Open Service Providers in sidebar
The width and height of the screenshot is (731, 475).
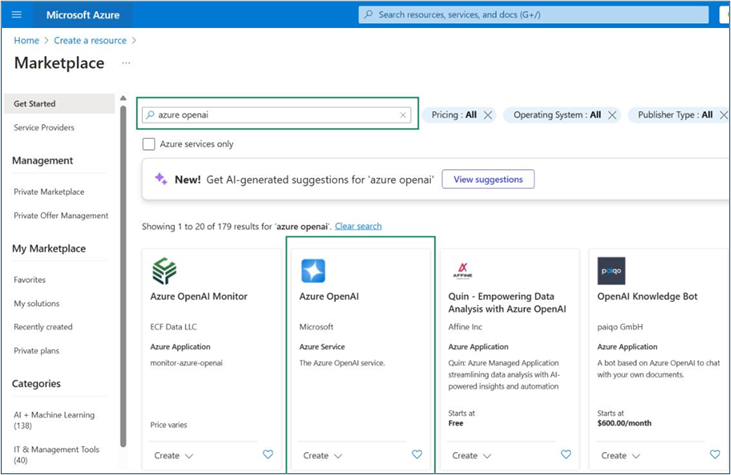(x=44, y=127)
